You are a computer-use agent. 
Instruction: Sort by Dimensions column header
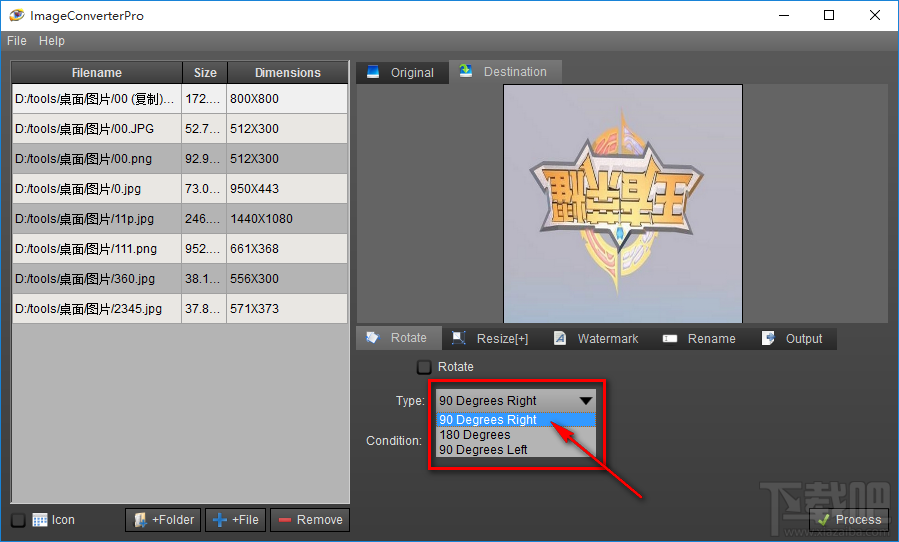288,73
